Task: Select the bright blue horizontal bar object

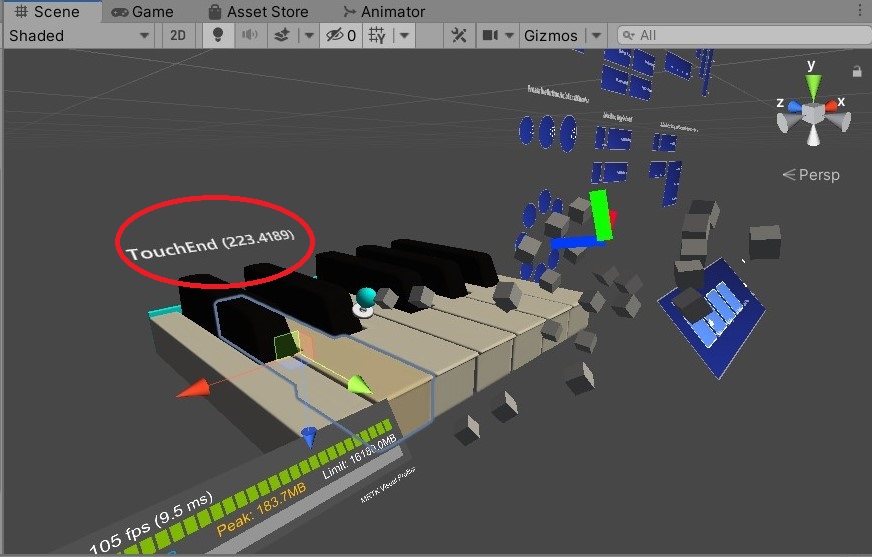Action: pyautogui.click(x=577, y=243)
